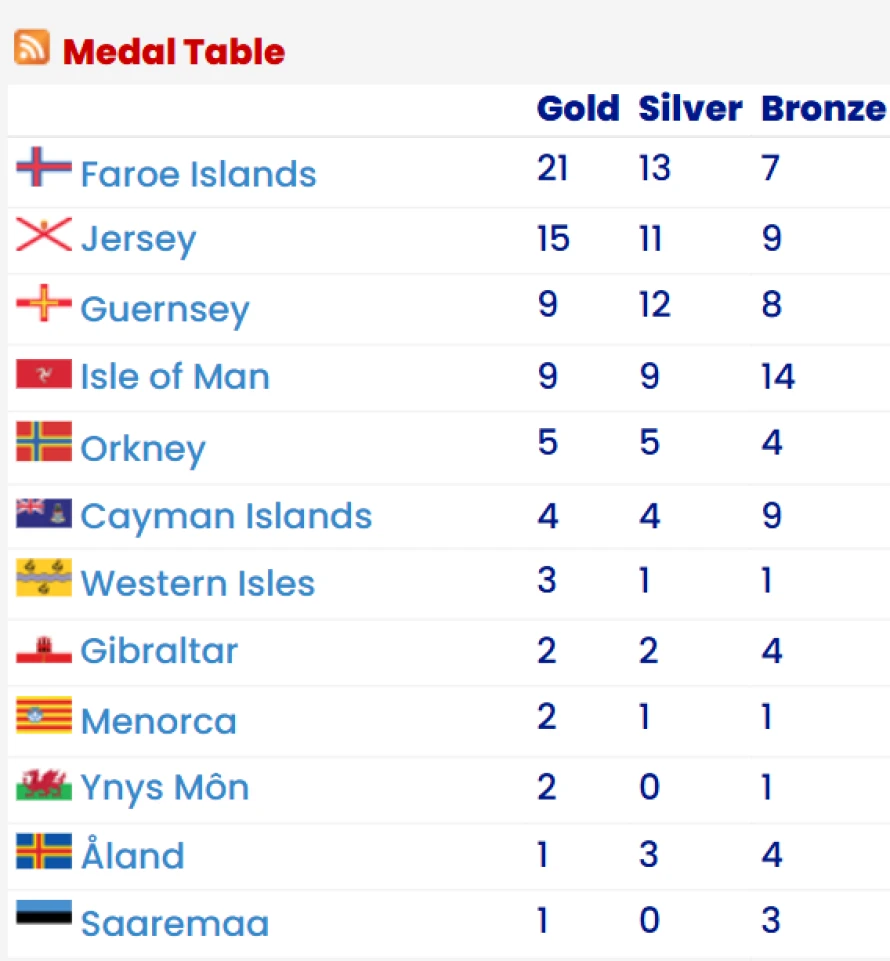890x961 pixels.
Task: Click the Saaremaa flag icon
Action: [x=44, y=912]
